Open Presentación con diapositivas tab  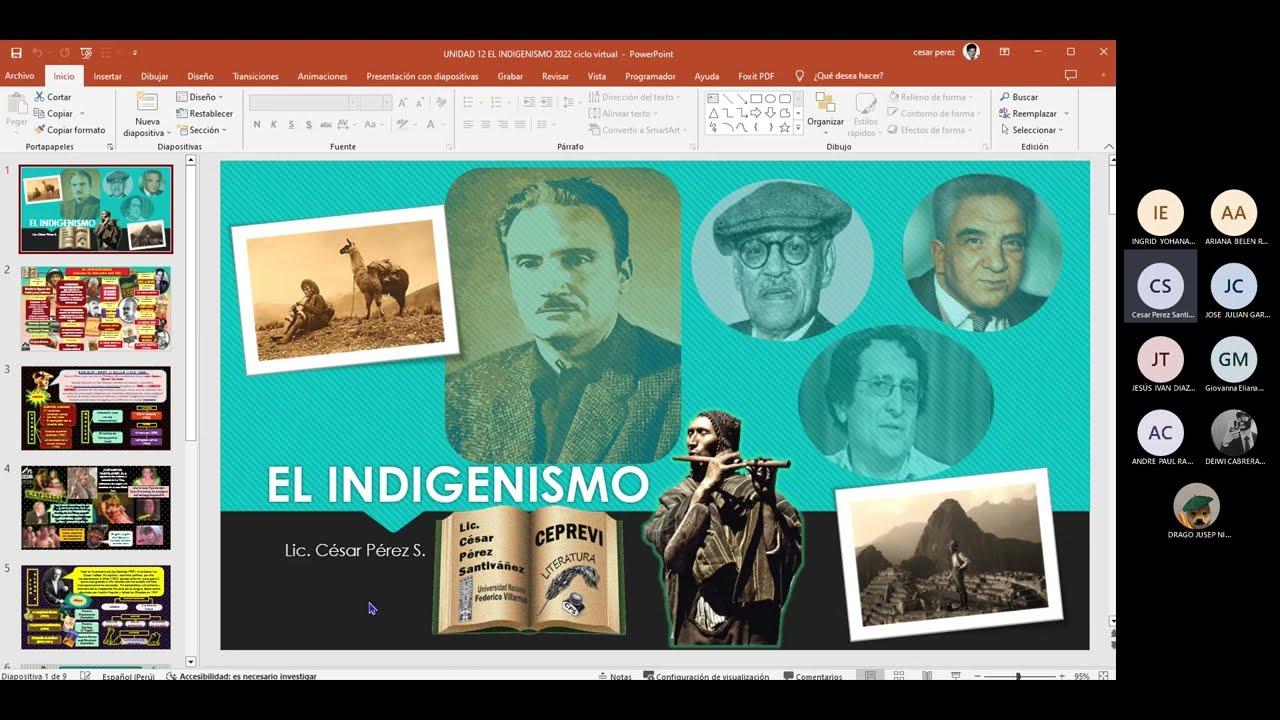[x=422, y=76]
